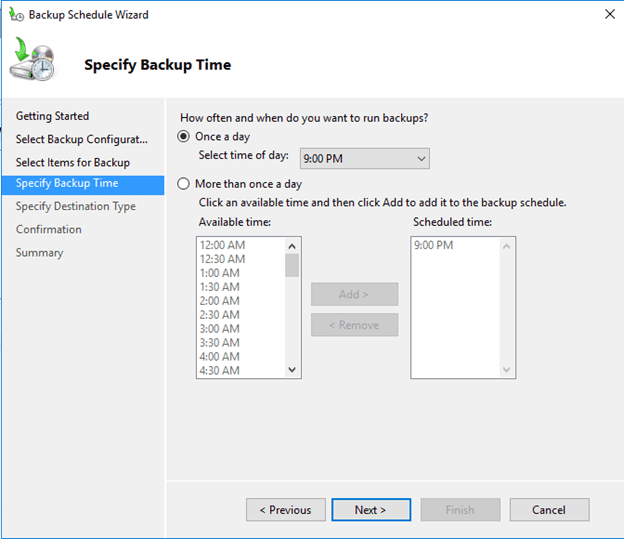Click Scheduled time list scroll down arrow
Image resolution: width=624 pixels, height=539 pixels.
[x=506, y=369]
